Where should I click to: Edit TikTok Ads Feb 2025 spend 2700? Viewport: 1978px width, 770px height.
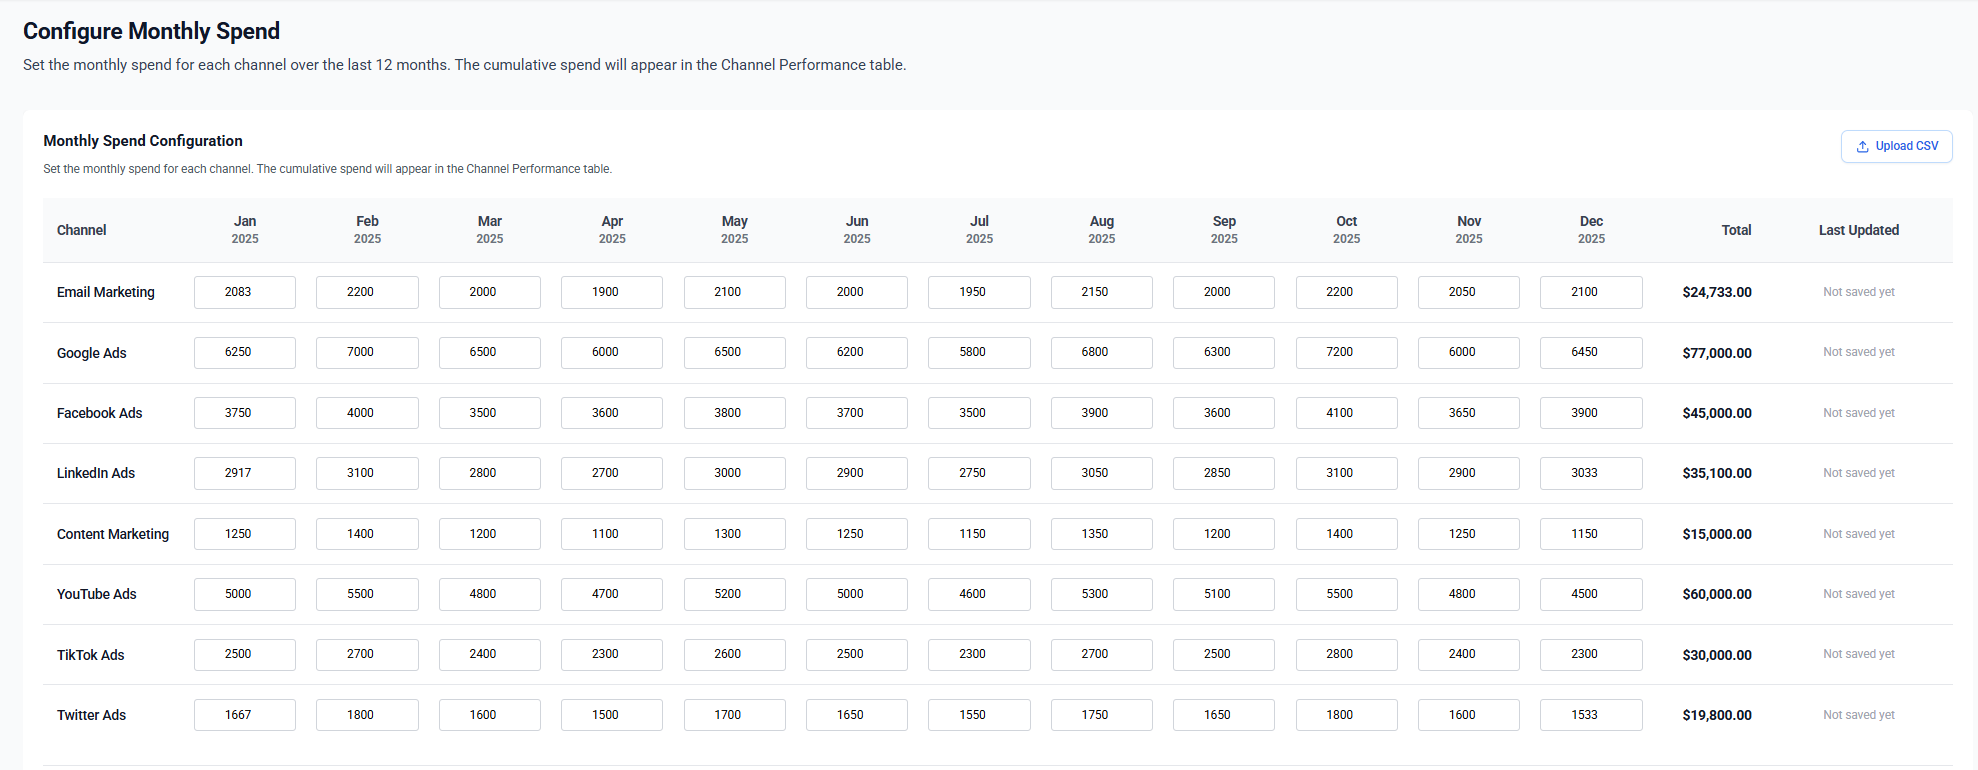pyautogui.click(x=367, y=654)
